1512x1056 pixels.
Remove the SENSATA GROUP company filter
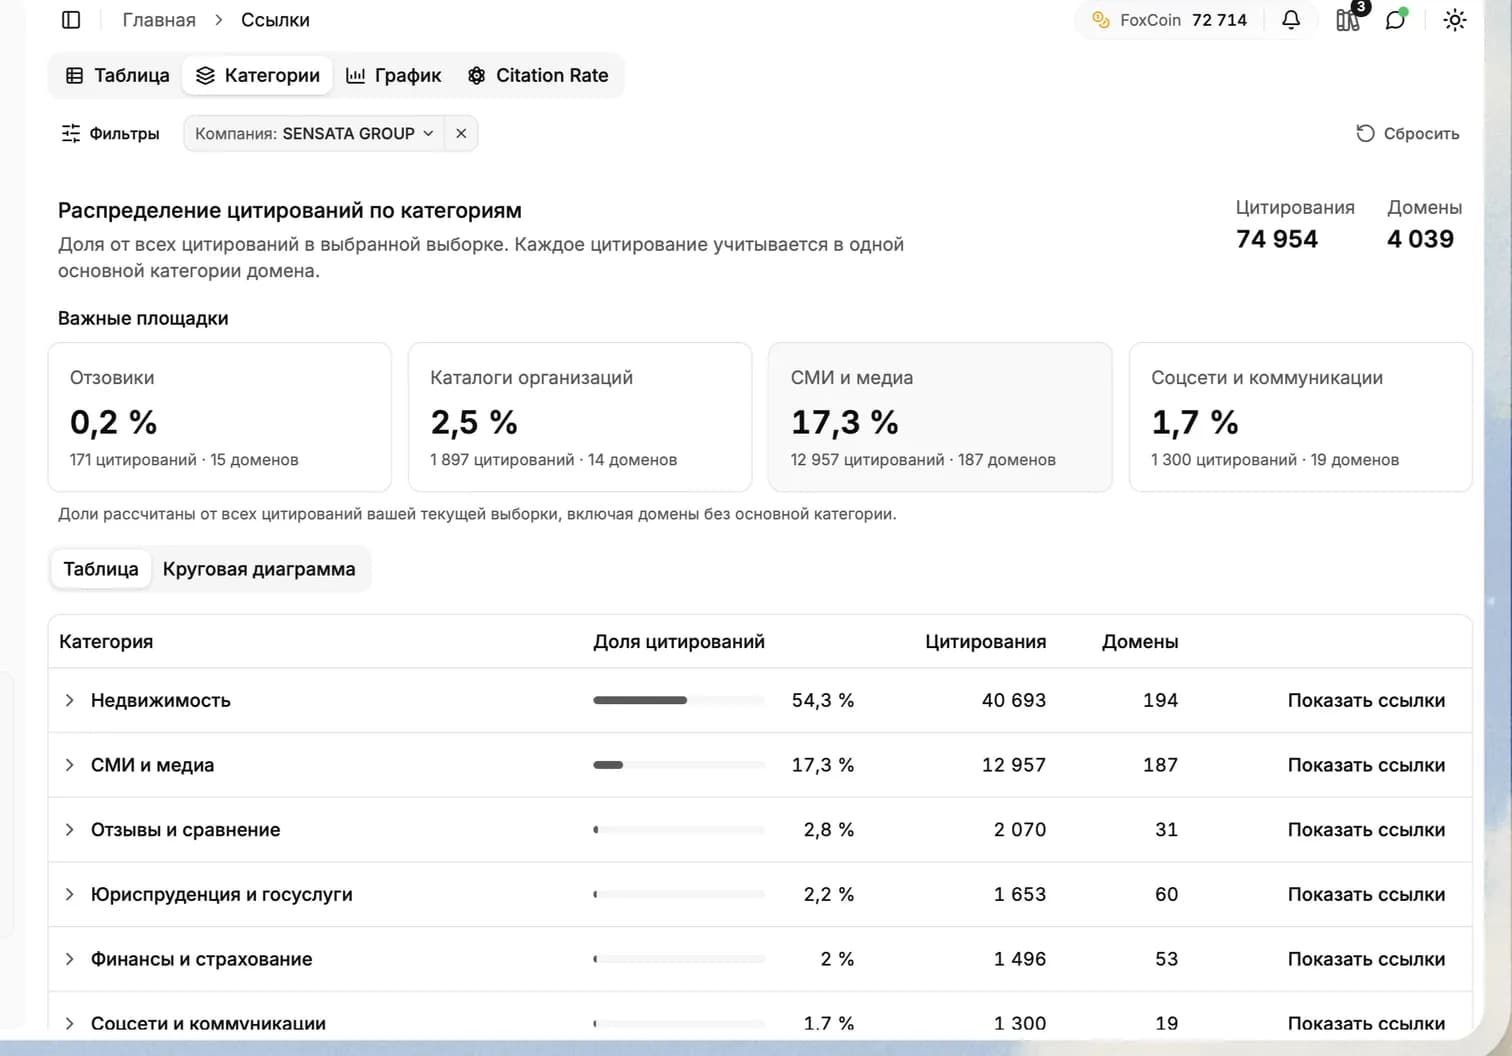(x=461, y=134)
